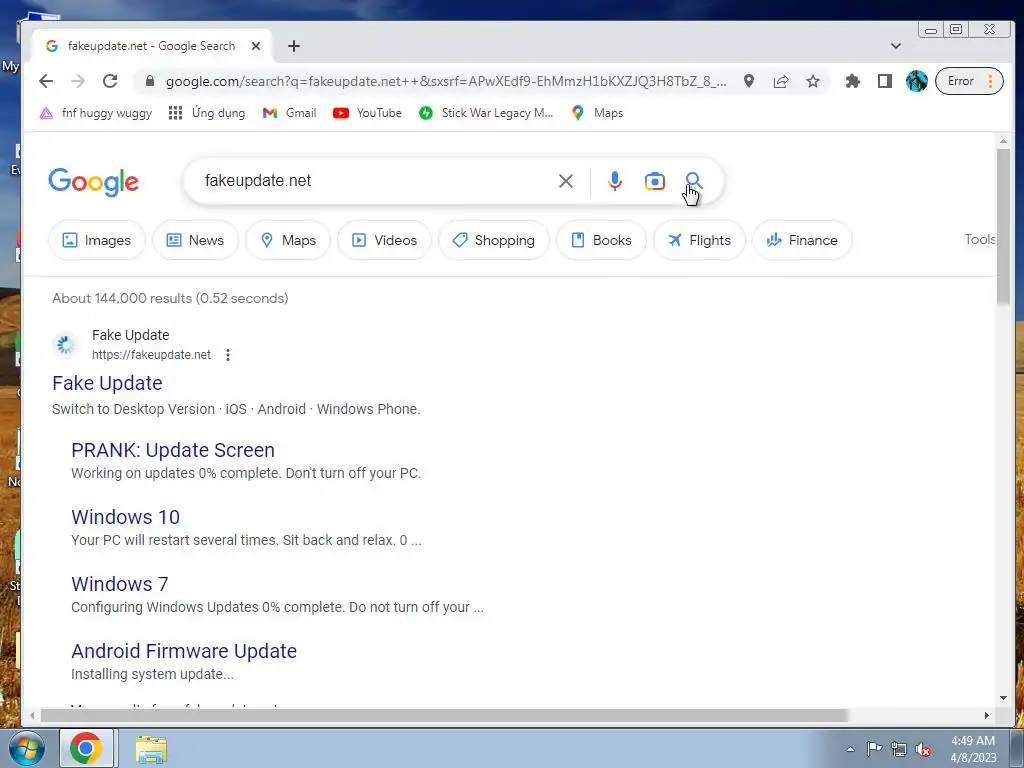Viewport: 1024px width, 768px height.
Task: Open the Windows 10 sitelink
Action: click(125, 517)
